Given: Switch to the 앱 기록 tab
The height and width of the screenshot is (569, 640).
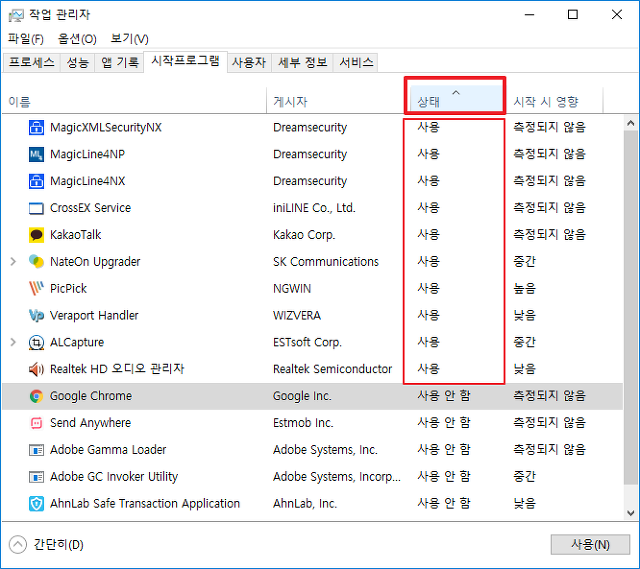Looking at the screenshot, I should (120, 62).
